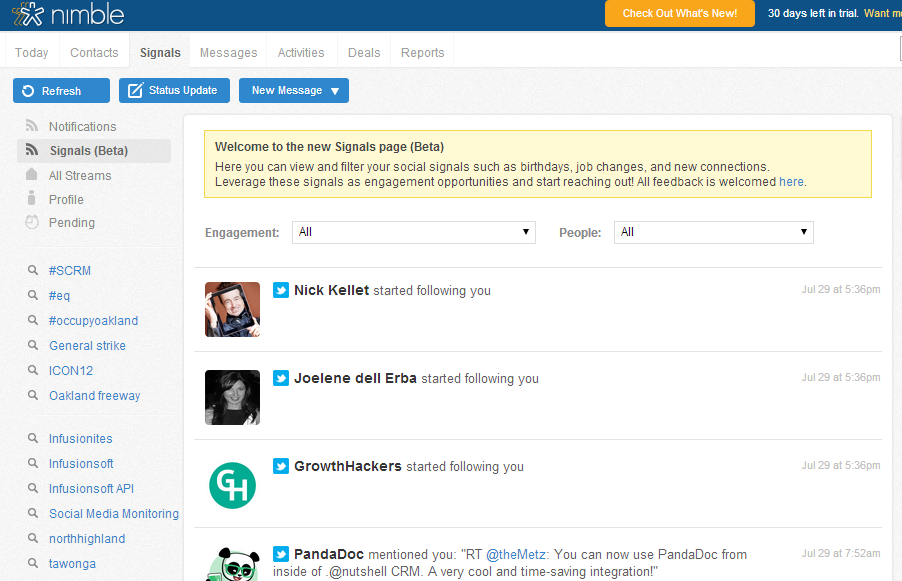Click the person icon beside Profile
Screen dimensions: 902x581
32,198
